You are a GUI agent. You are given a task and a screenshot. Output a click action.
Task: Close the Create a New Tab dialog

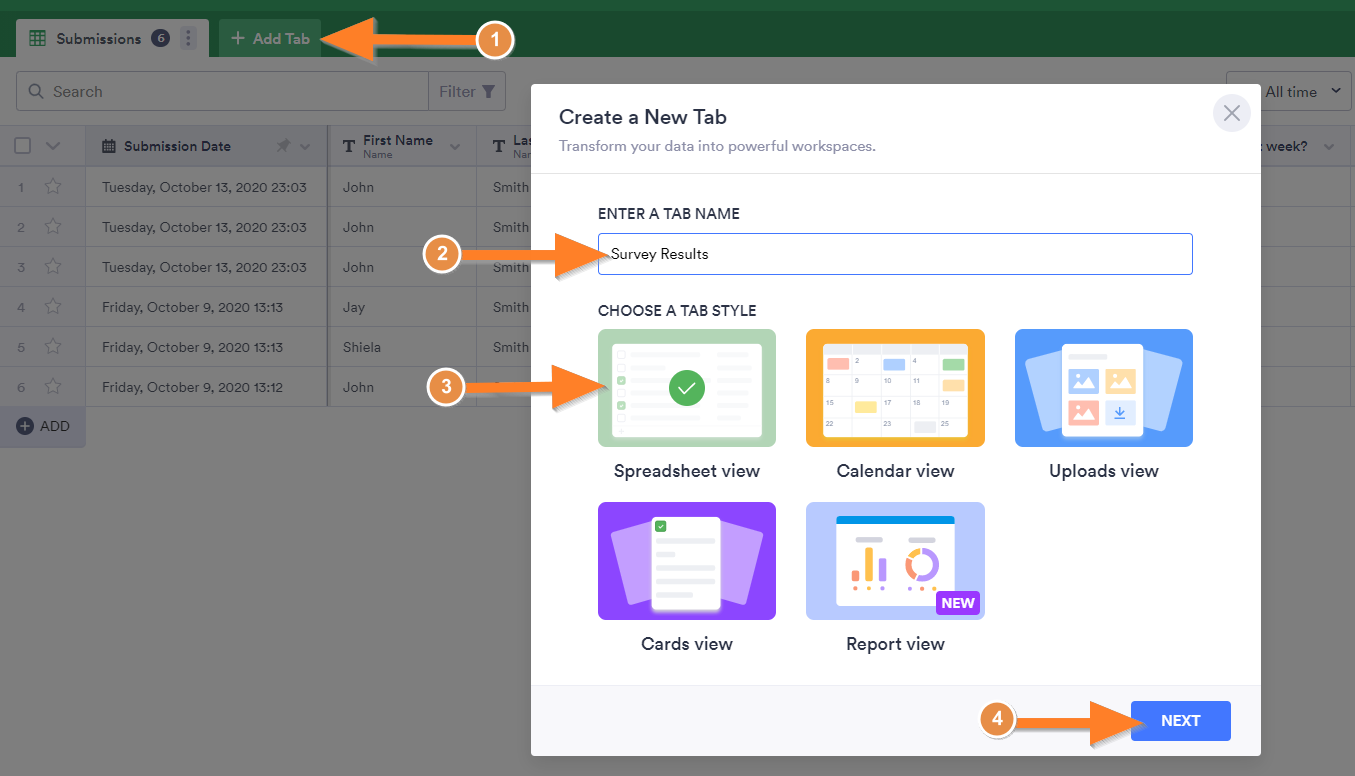(1231, 113)
